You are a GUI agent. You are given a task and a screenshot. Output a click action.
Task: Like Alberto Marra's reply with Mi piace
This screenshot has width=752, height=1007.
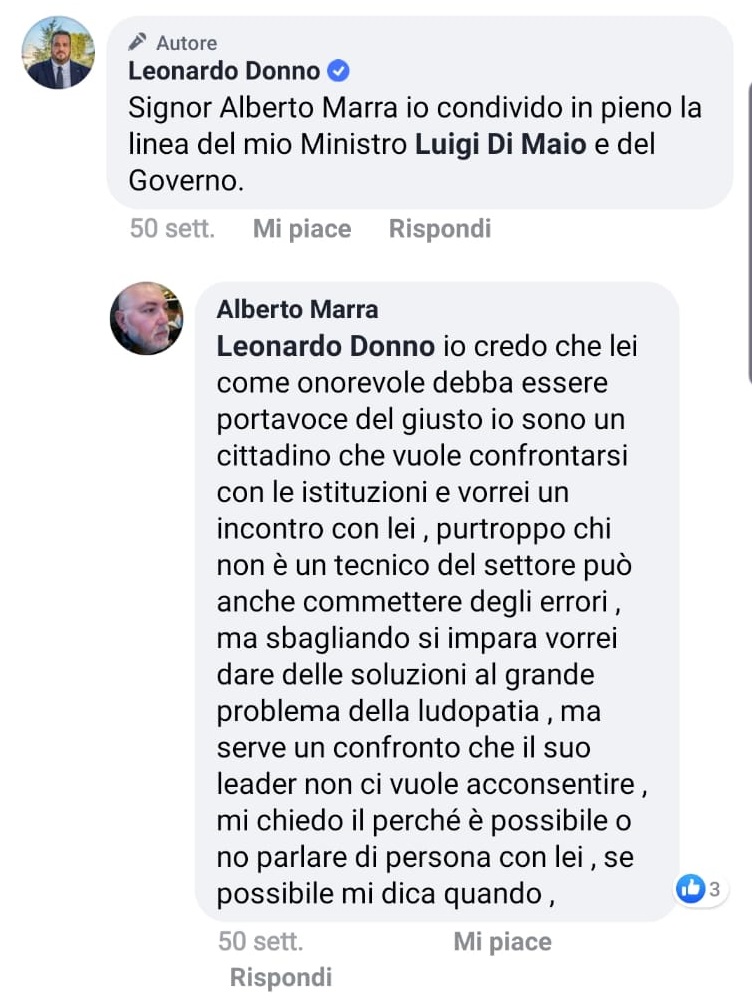(x=502, y=942)
